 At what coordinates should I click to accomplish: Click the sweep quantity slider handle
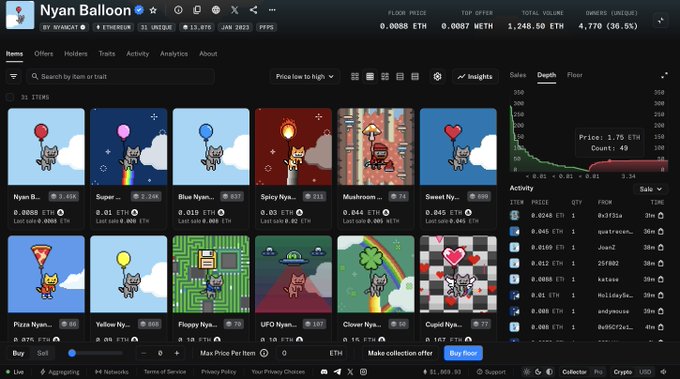pyautogui.click(x=72, y=353)
